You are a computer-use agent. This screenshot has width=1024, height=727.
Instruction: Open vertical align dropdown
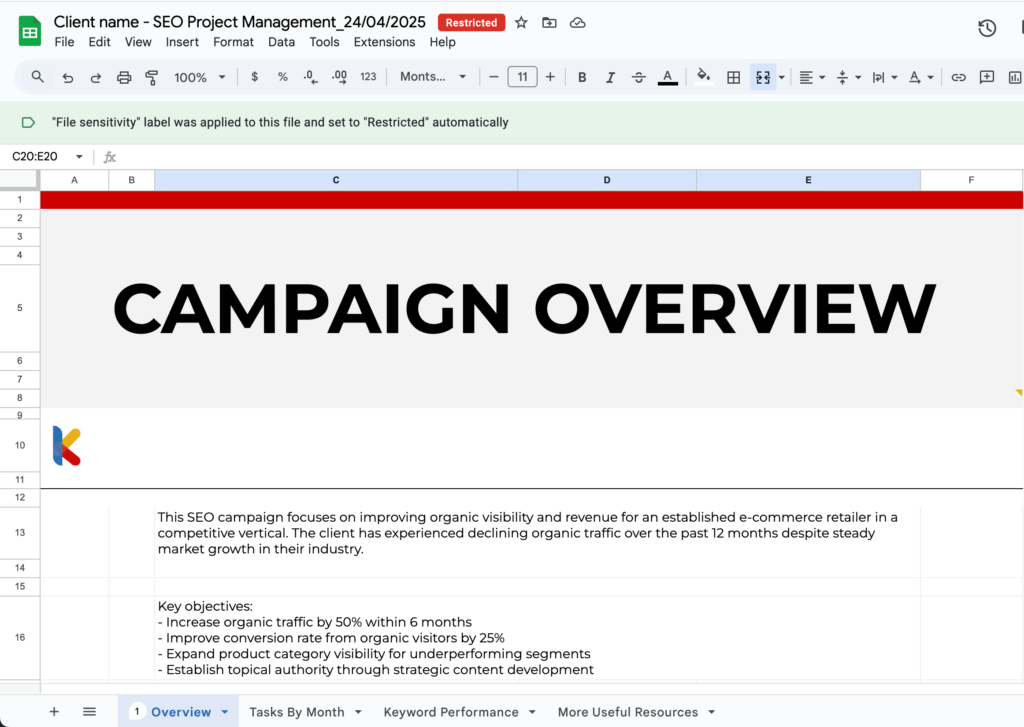coord(848,77)
